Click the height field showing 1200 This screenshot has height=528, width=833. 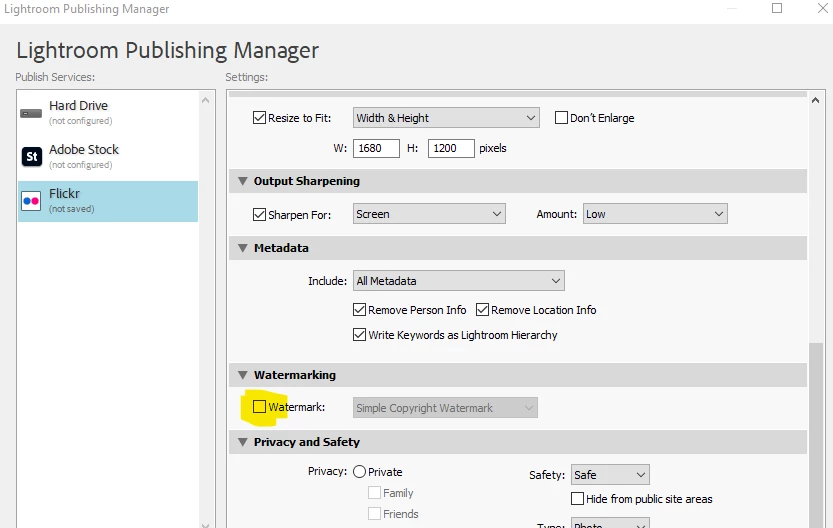coord(451,148)
